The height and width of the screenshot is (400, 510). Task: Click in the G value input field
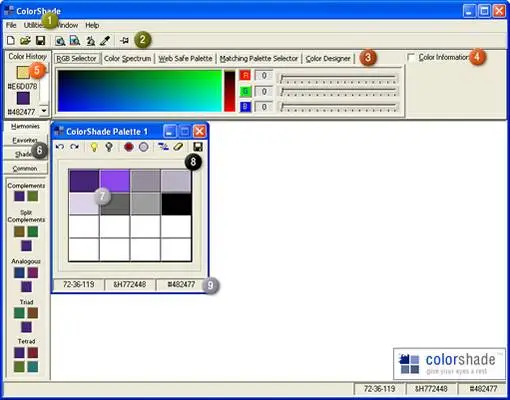pos(264,91)
